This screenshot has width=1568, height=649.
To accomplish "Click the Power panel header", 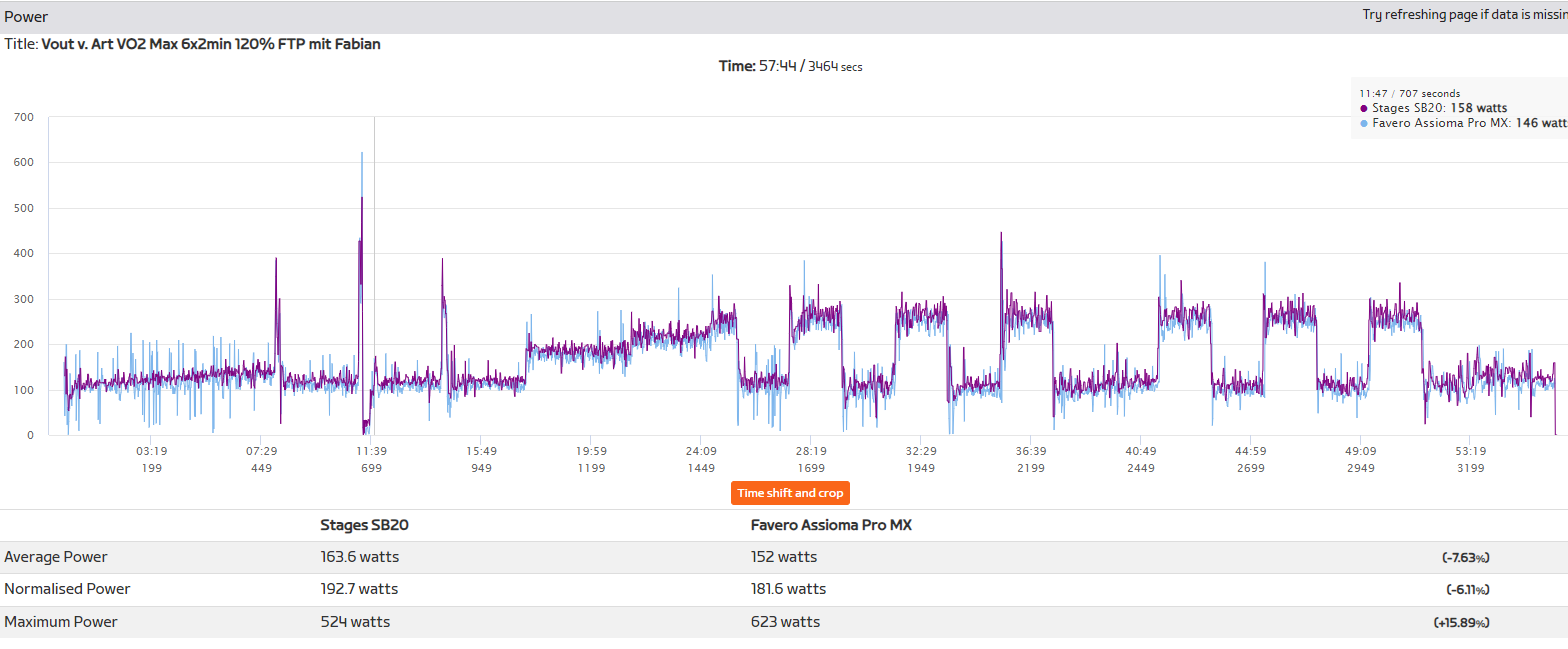I will pyautogui.click(x=27, y=17).
